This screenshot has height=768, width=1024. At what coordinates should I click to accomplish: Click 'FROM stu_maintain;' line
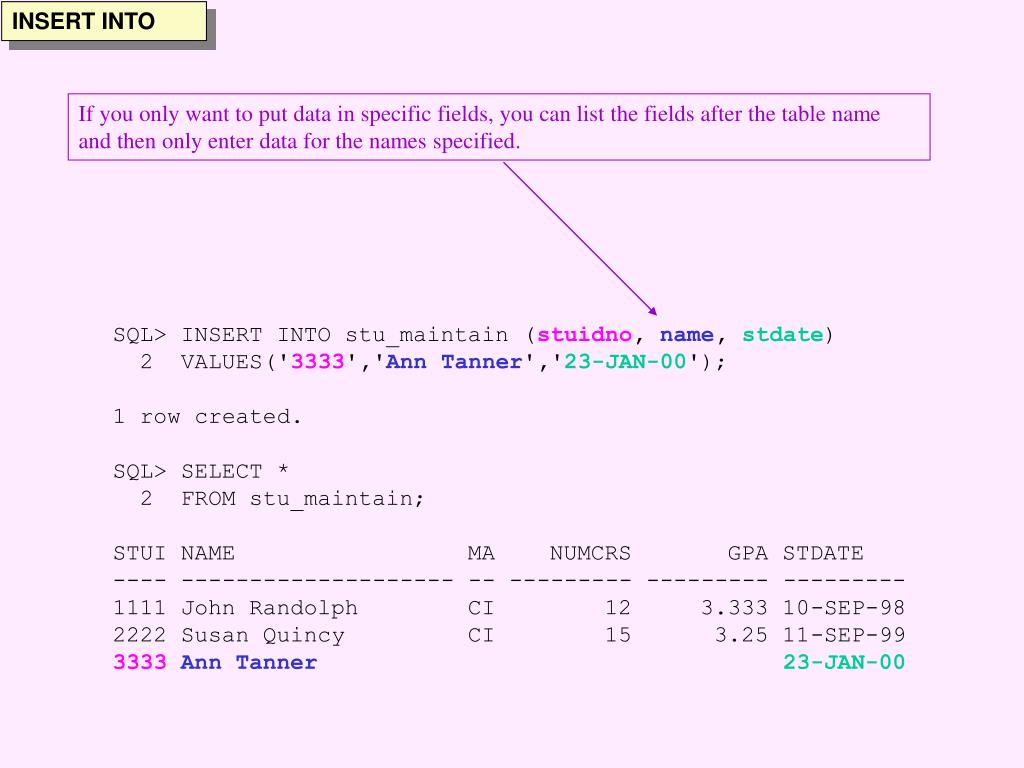pos(303,499)
